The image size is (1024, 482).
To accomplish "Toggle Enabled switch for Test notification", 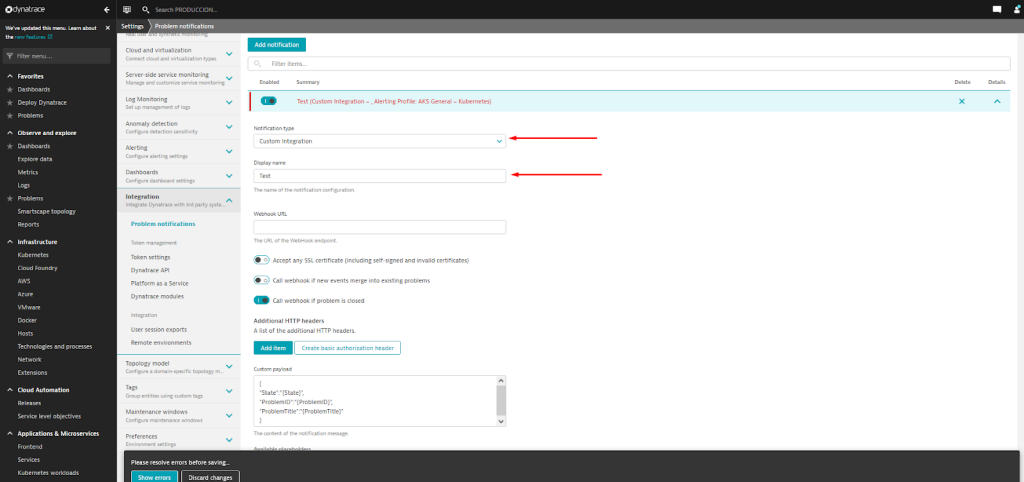I will pos(268,101).
